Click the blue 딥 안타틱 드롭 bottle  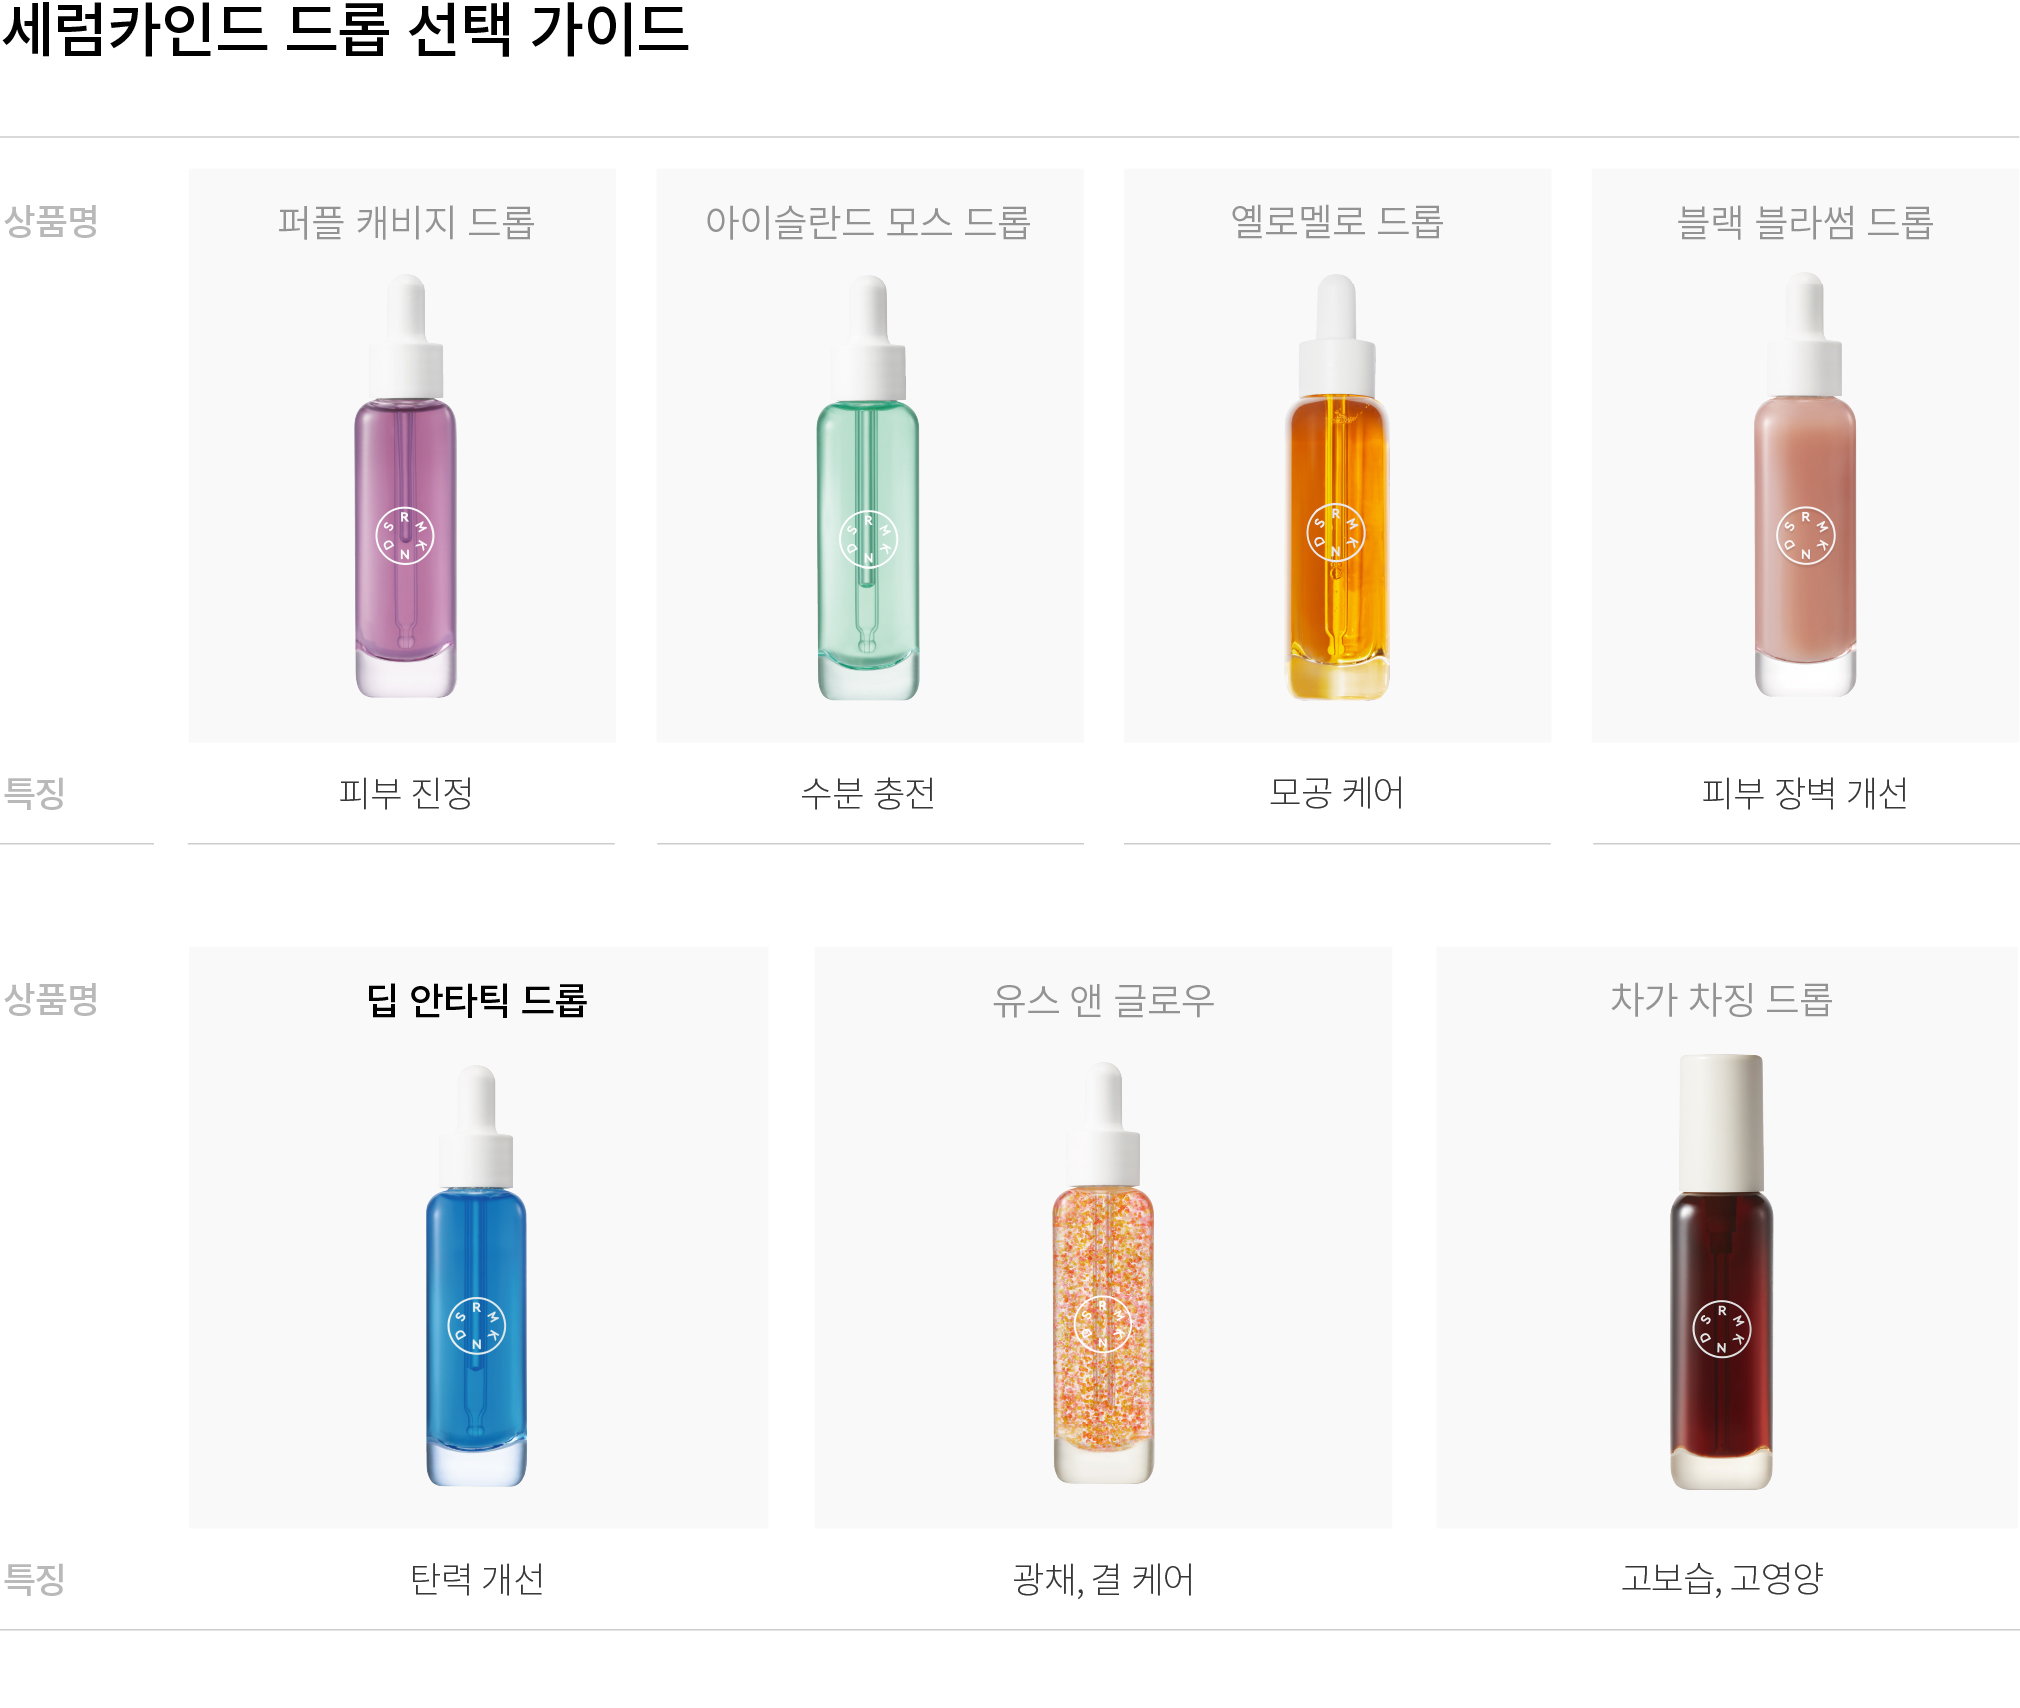tap(476, 1276)
